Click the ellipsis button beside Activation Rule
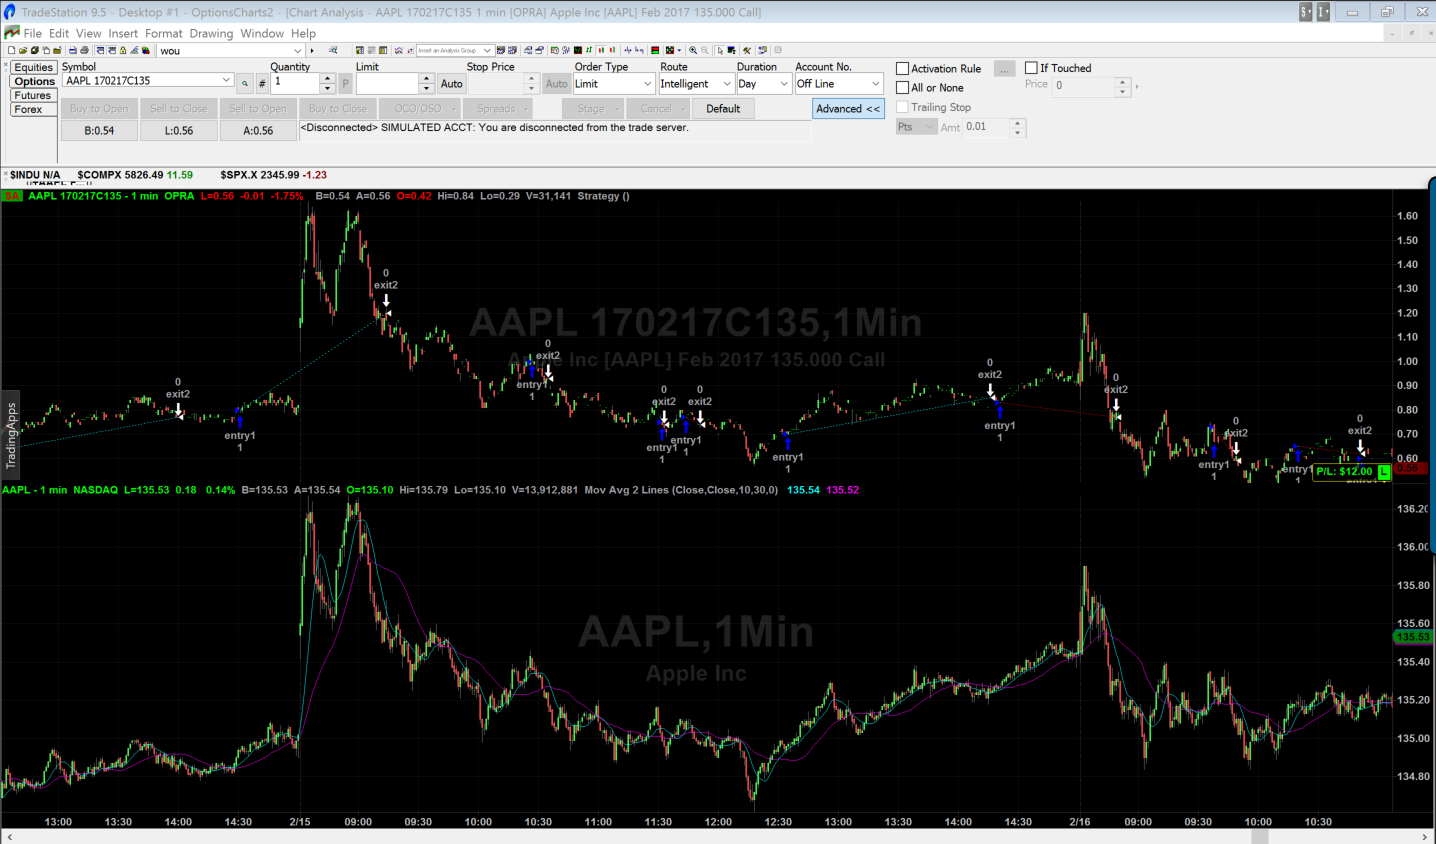Image resolution: width=1436 pixels, height=844 pixels. coord(1005,69)
